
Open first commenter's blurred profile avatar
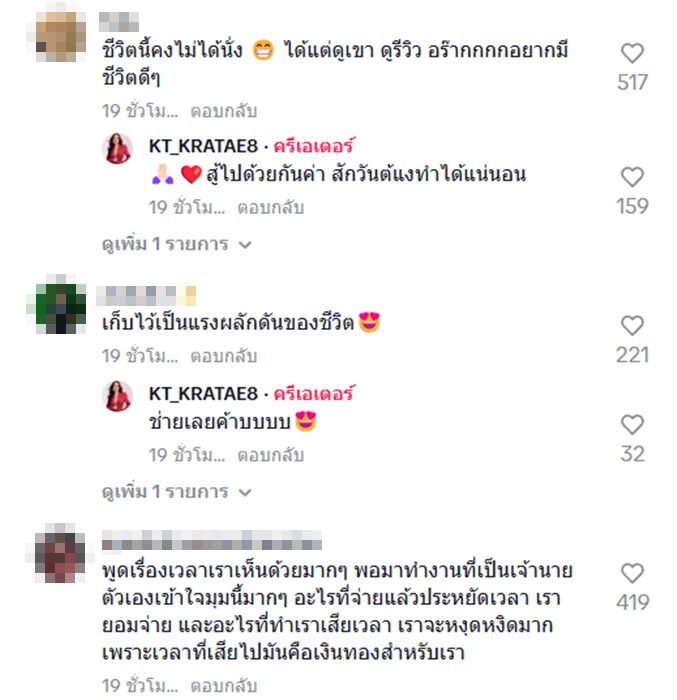point(60,35)
